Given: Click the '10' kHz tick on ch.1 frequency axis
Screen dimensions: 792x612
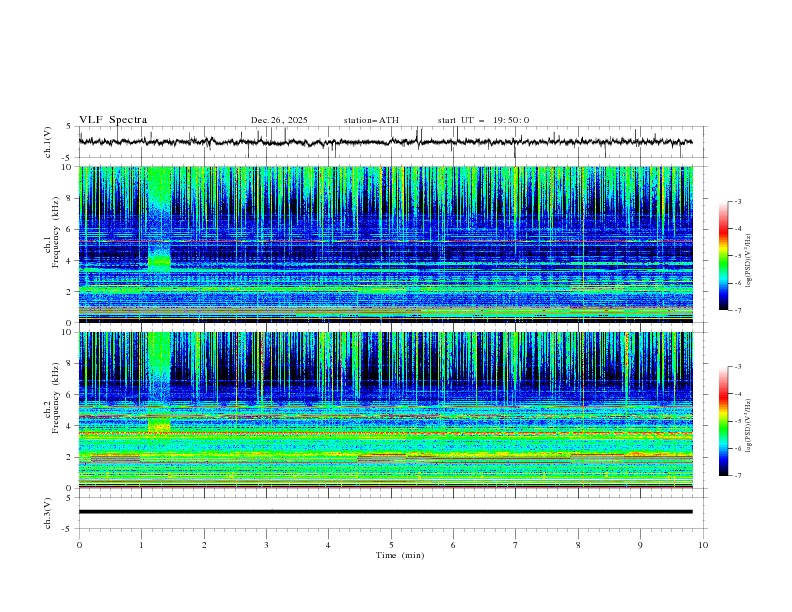Looking at the screenshot, I should tap(68, 167).
